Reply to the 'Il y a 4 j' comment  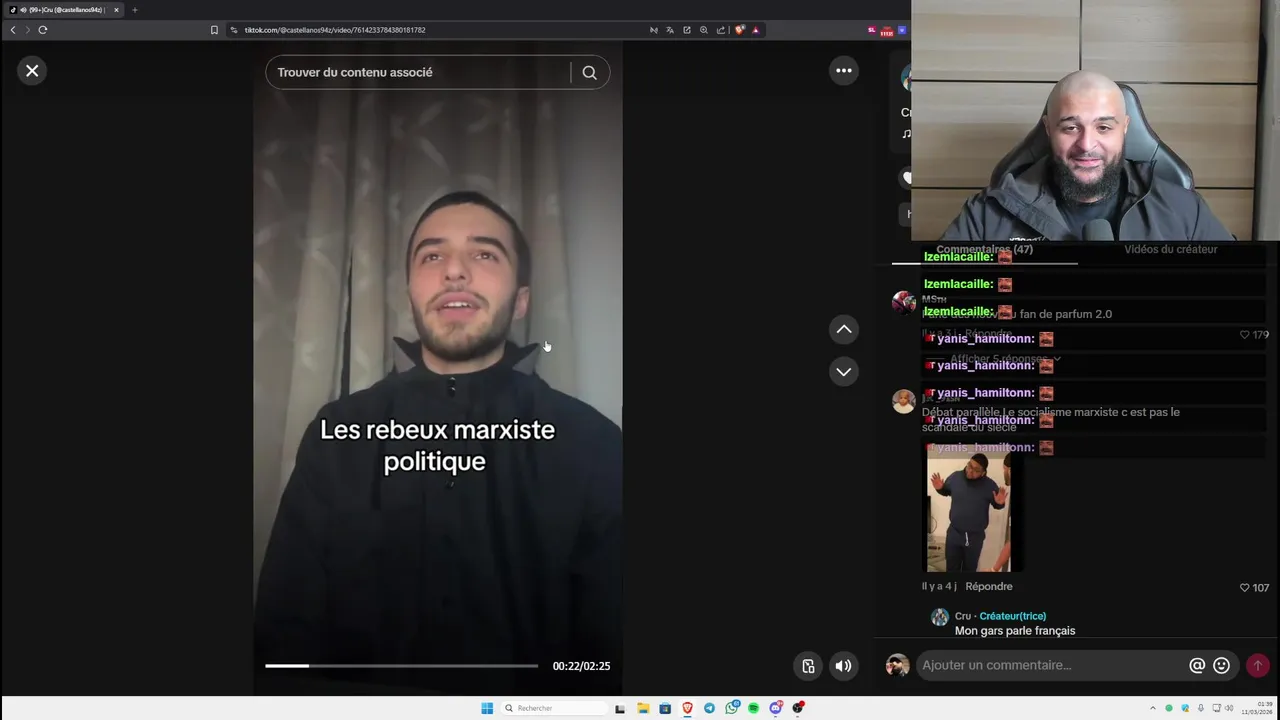(989, 586)
